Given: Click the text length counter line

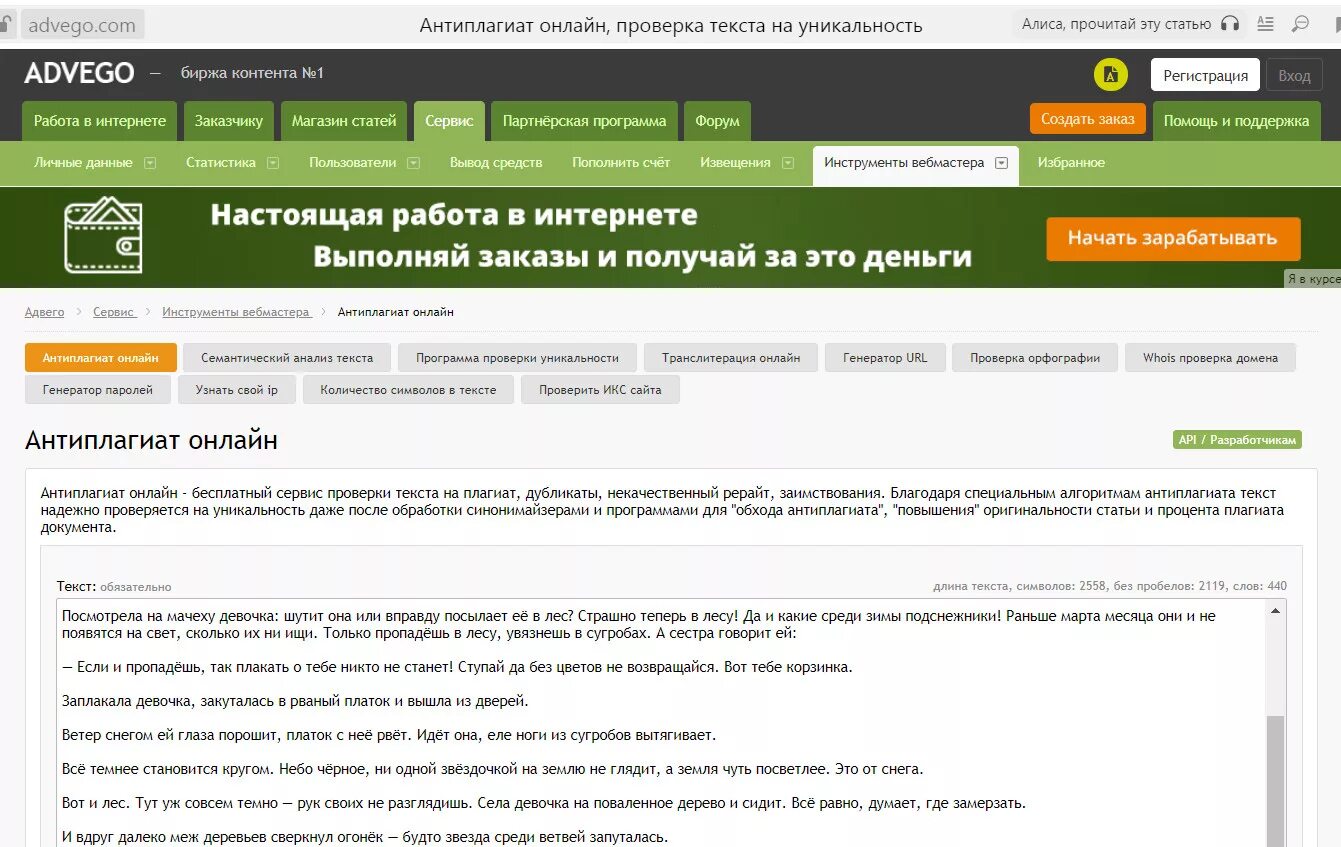Looking at the screenshot, I should point(1110,586).
